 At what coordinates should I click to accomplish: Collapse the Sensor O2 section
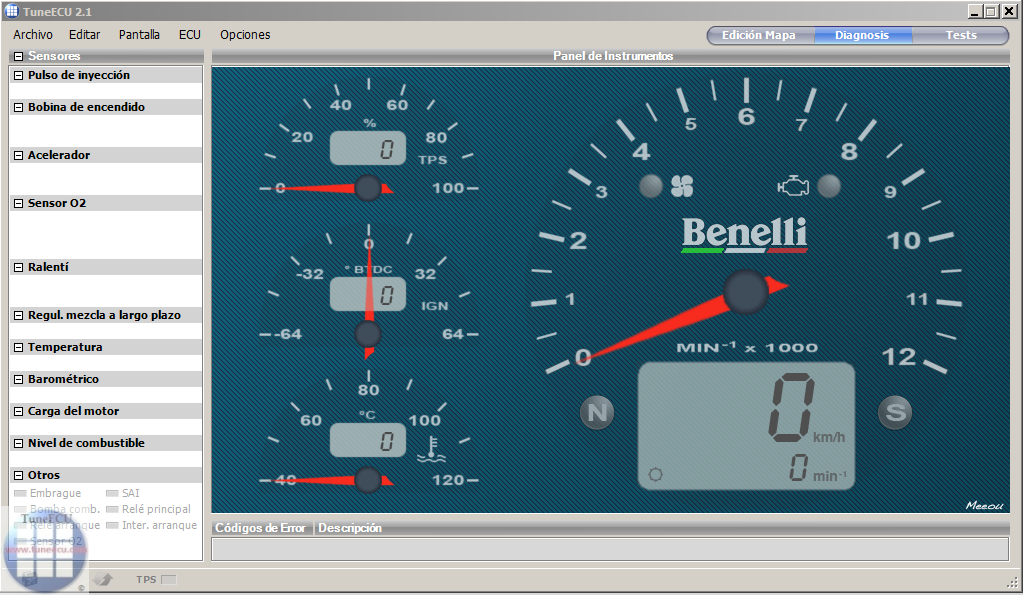click(x=19, y=203)
